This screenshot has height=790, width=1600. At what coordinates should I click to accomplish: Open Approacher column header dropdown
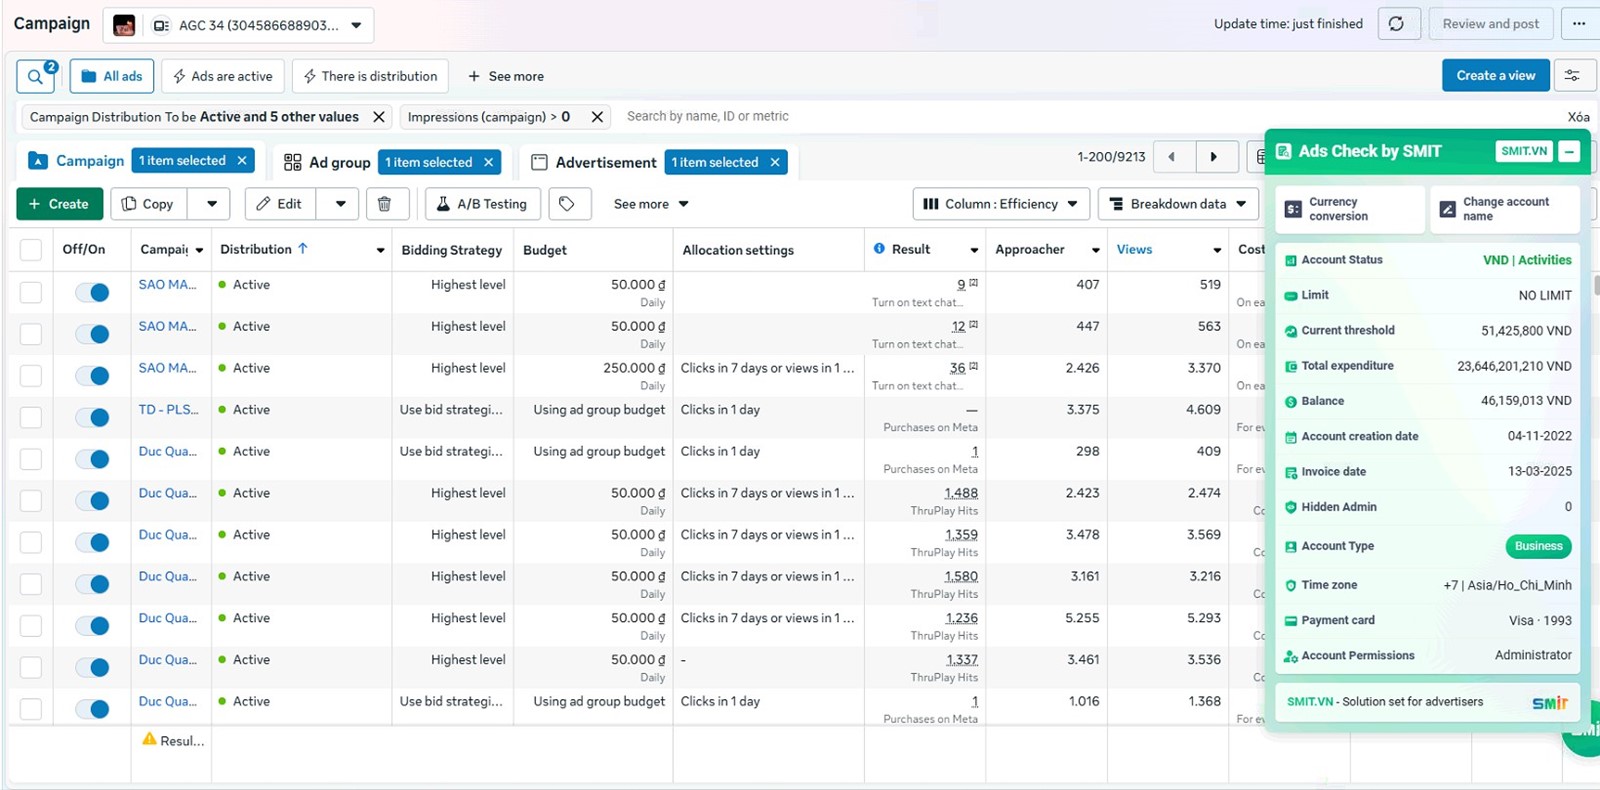point(1096,250)
